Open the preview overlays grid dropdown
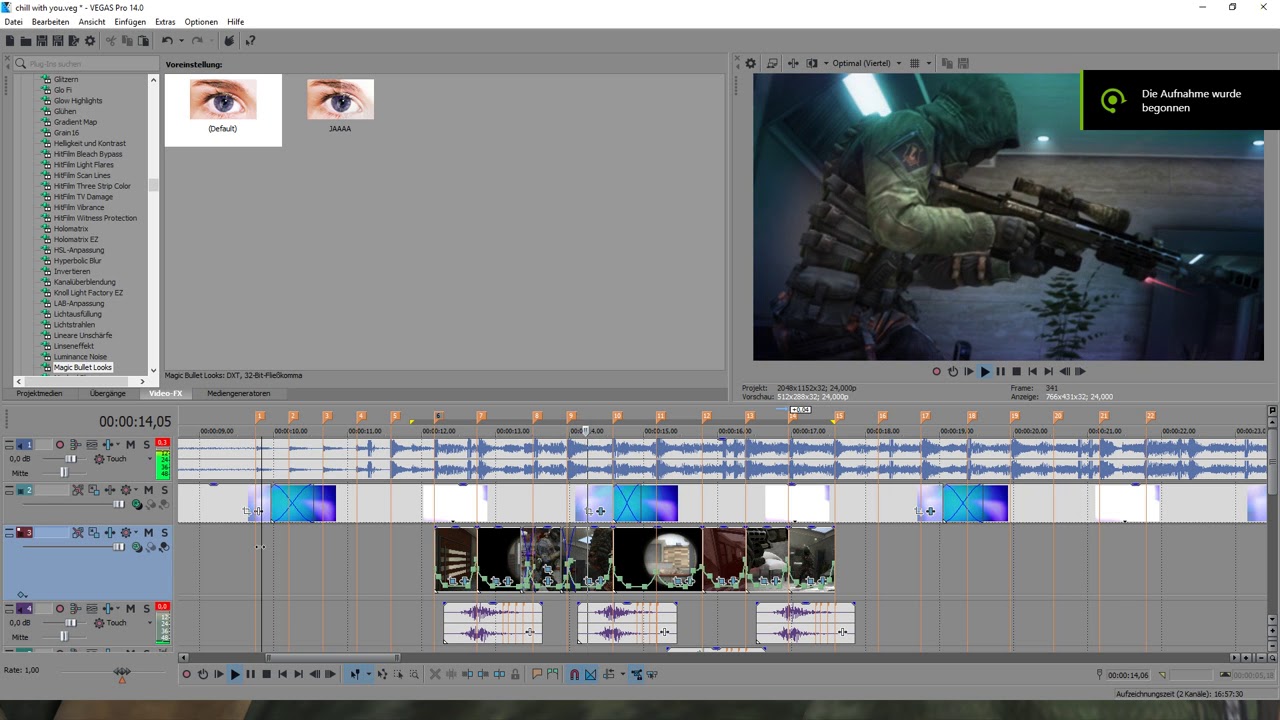1280x720 pixels. tap(928, 63)
